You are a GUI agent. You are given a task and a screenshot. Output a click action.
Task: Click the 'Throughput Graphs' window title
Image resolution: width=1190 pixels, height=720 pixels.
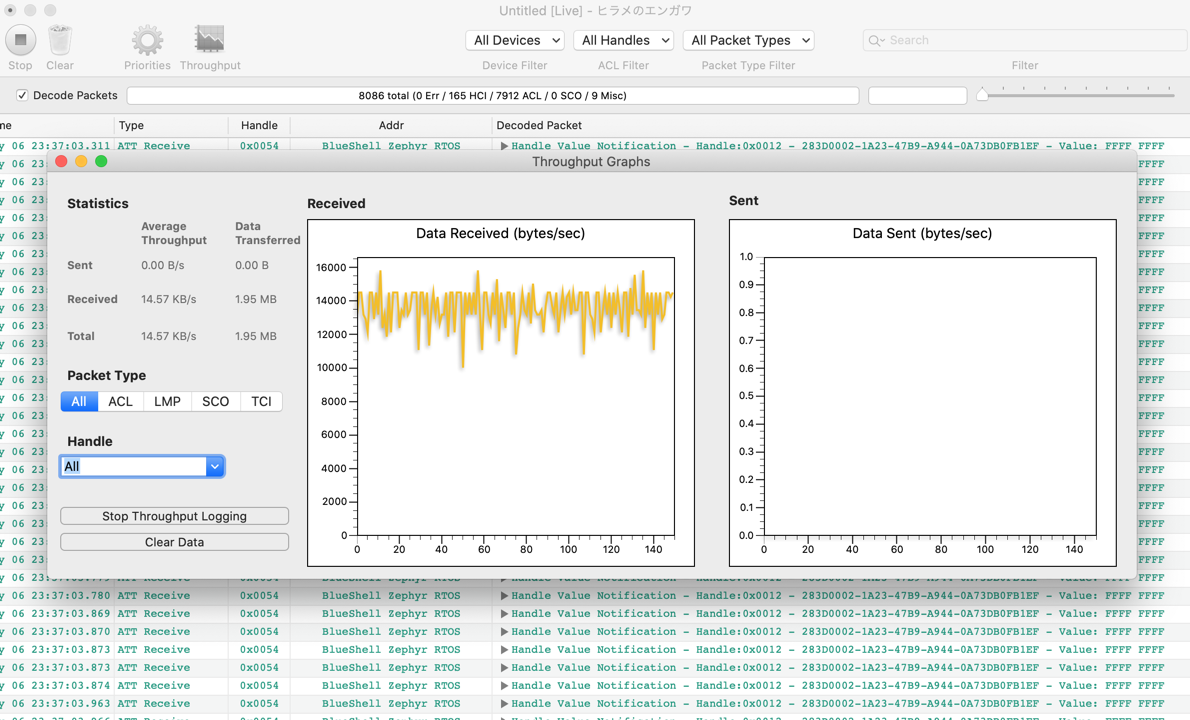(x=591, y=162)
